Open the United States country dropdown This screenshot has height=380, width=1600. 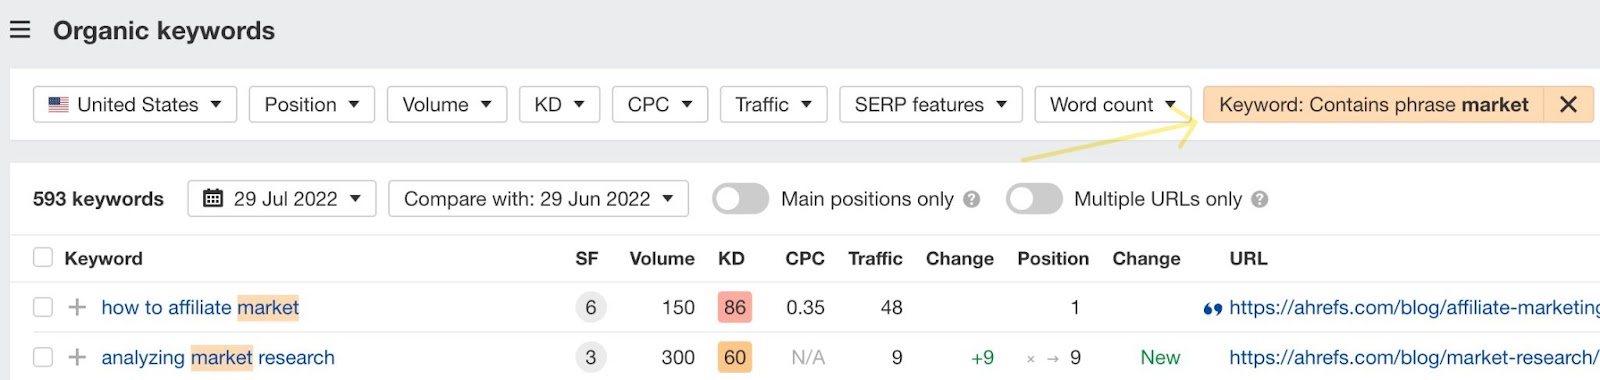pyautogui.click(x=135, y=104)
